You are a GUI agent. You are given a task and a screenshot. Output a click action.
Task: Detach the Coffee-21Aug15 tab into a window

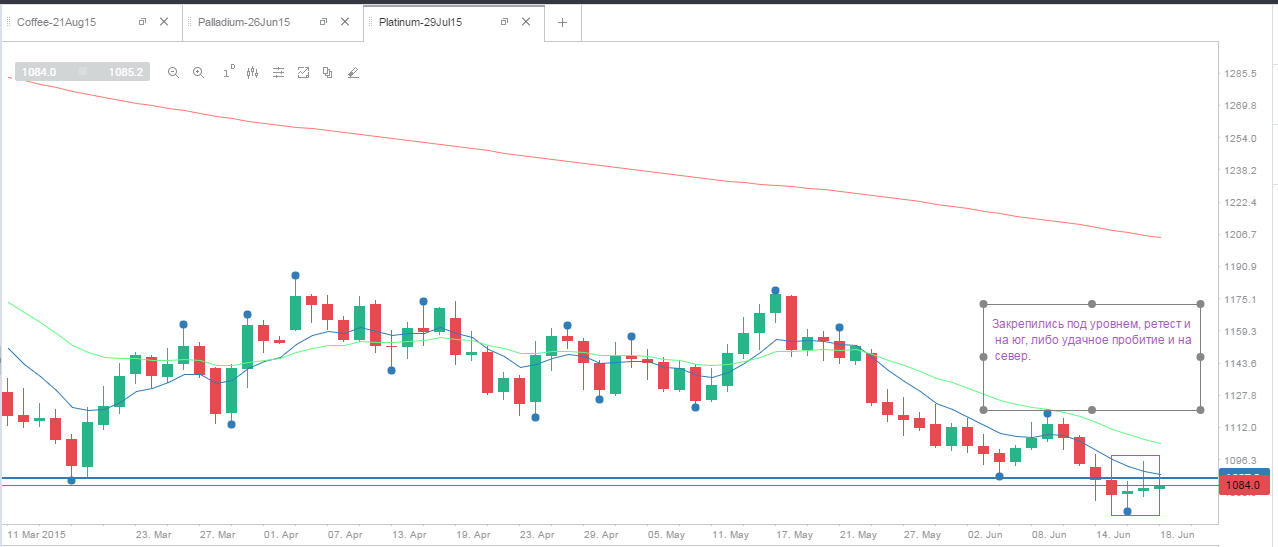tap(142, 22)
